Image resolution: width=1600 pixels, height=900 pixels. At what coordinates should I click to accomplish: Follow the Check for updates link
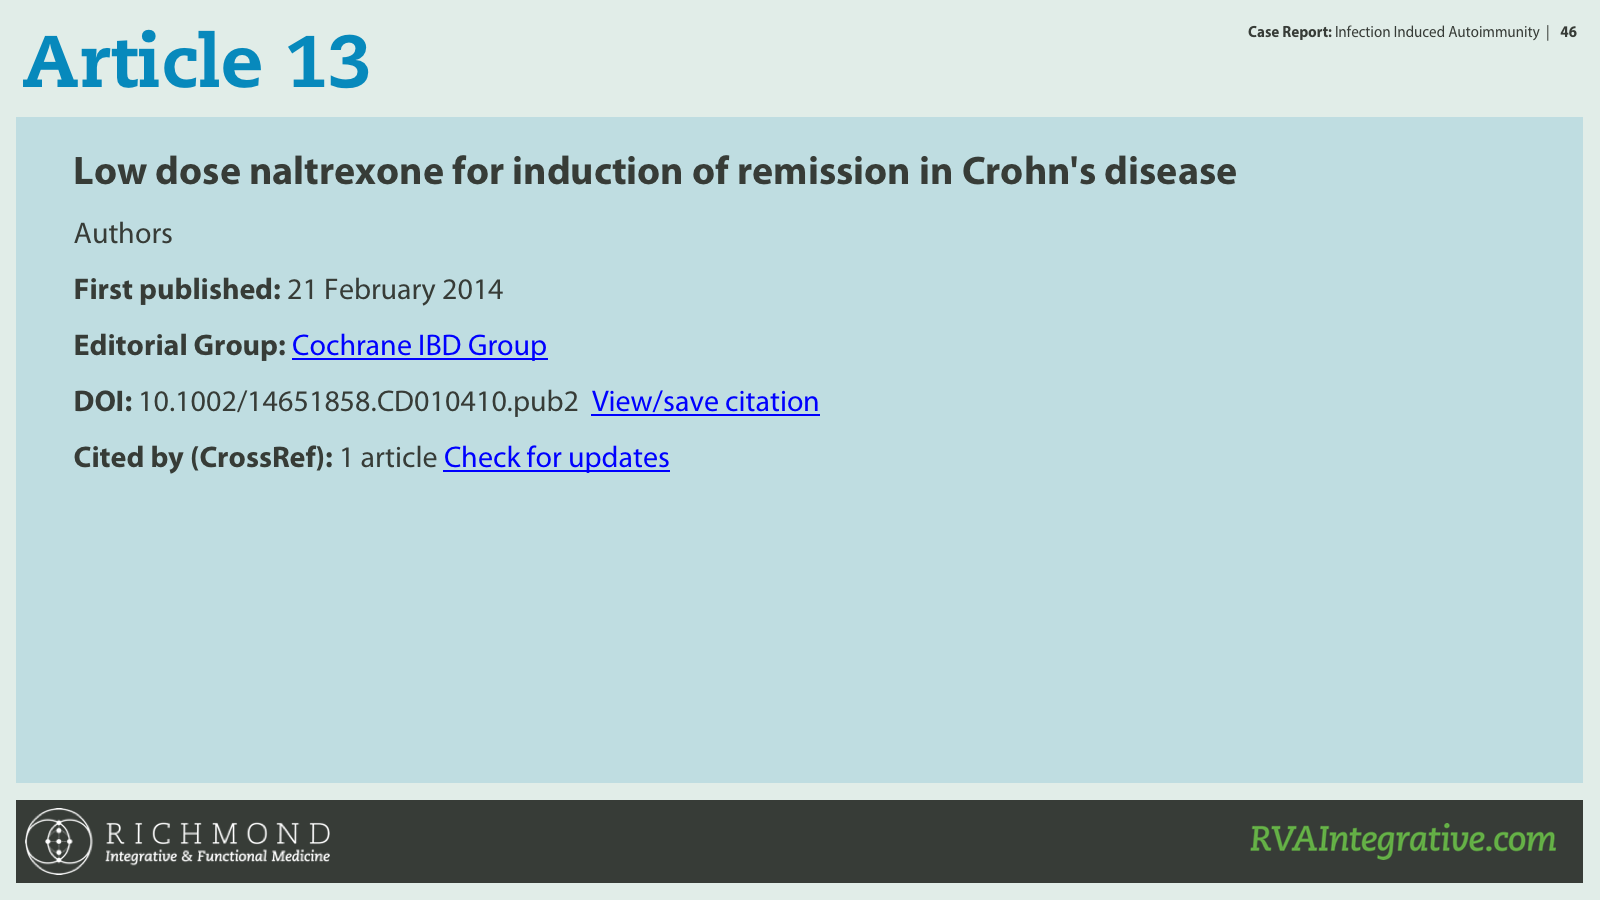(556, 457)
